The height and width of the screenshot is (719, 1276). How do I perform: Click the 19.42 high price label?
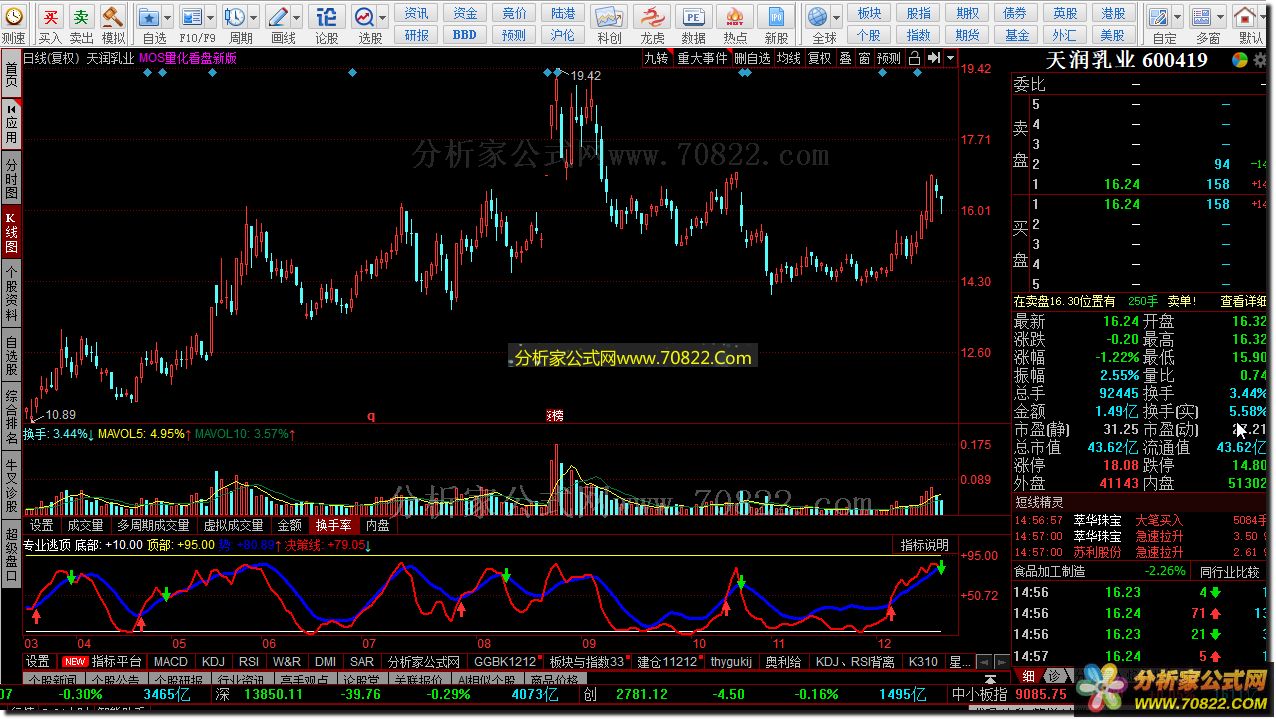click(x=586, y=76)
